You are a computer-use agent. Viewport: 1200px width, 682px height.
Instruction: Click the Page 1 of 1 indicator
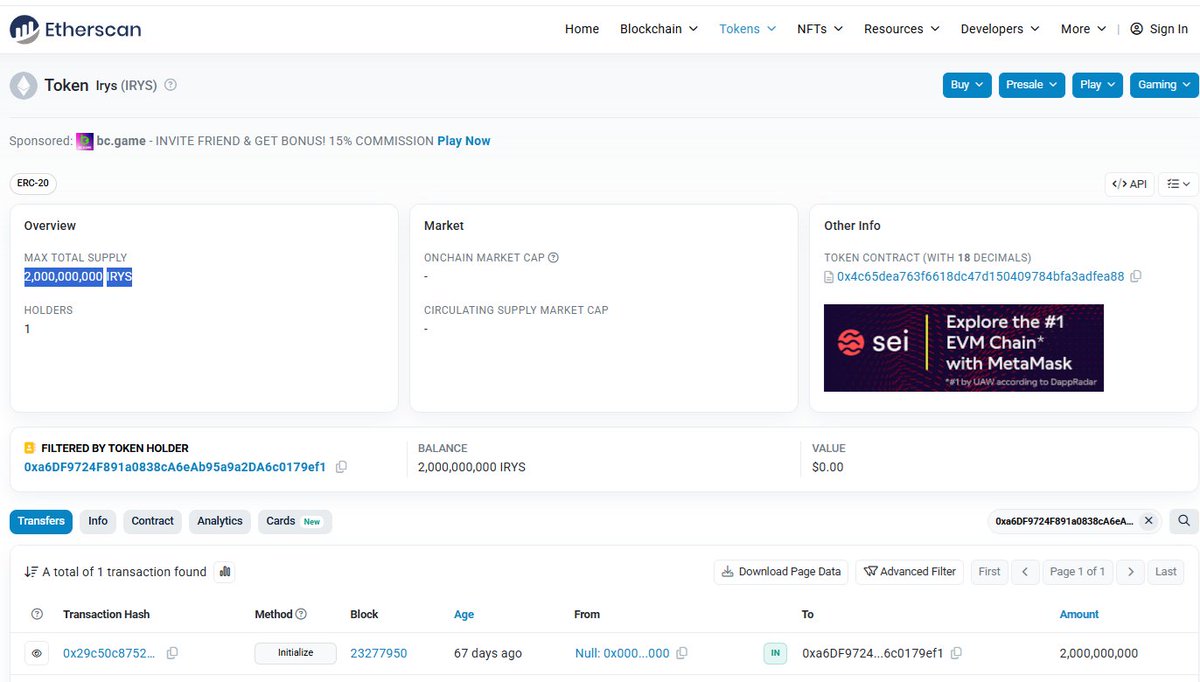click(1077, 572)
